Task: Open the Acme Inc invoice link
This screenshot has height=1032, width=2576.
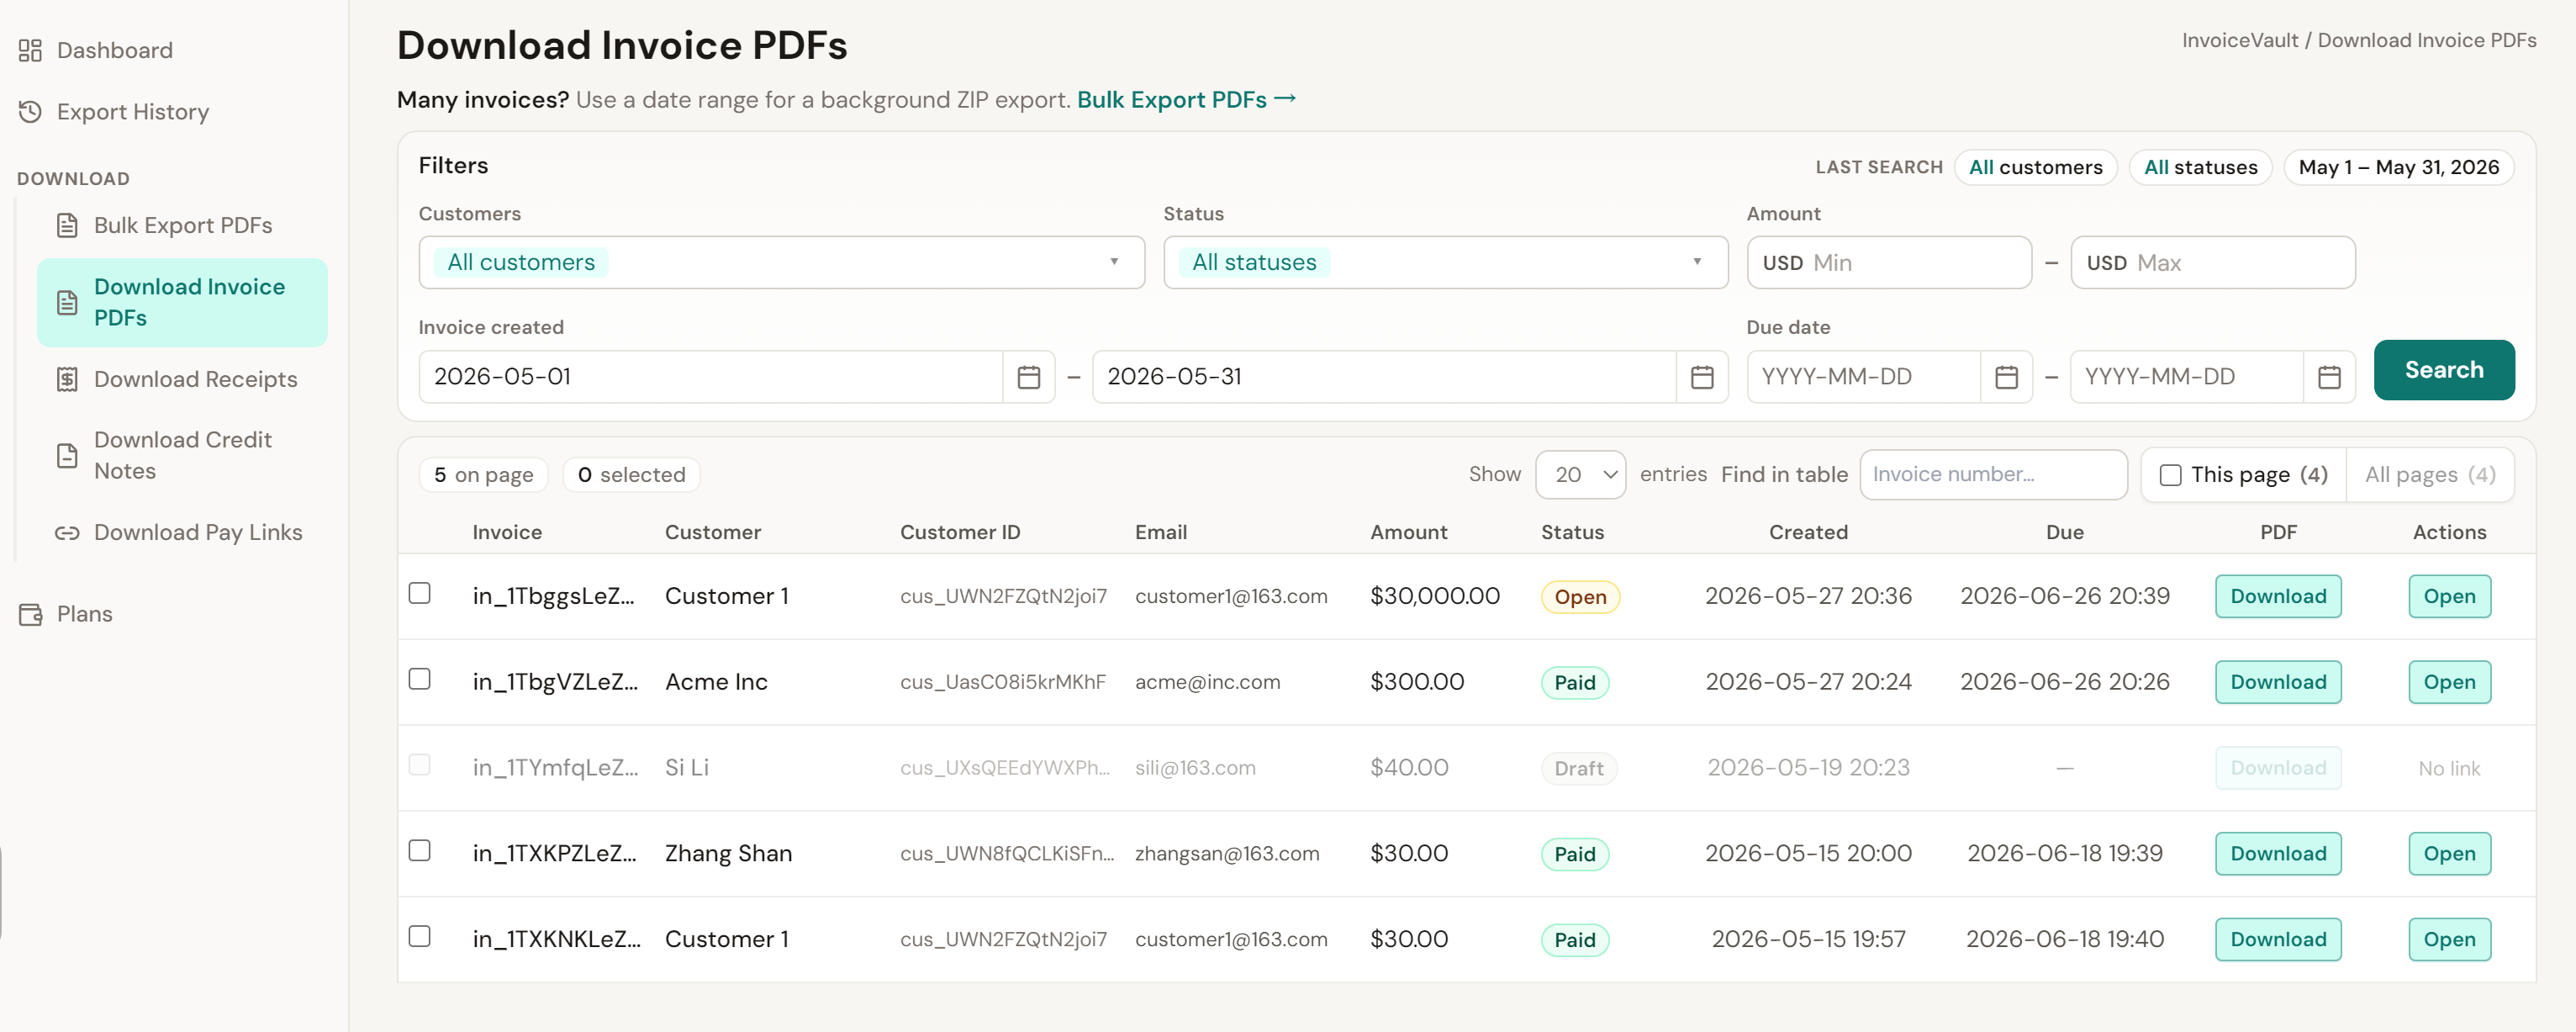Action: [2449, 682]
